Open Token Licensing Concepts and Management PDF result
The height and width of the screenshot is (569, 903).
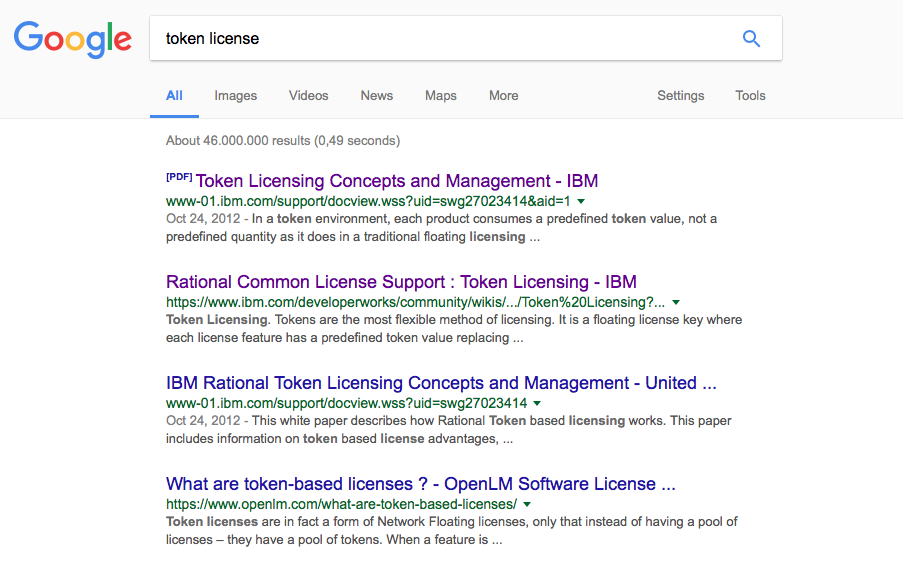tap(396, 181)
